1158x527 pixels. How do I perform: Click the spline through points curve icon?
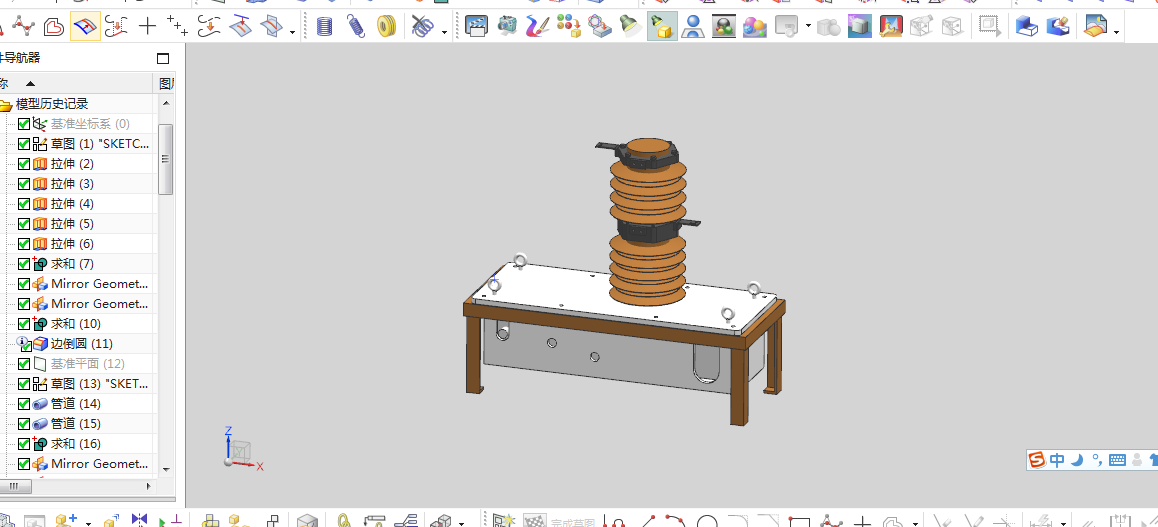point(25,28)
